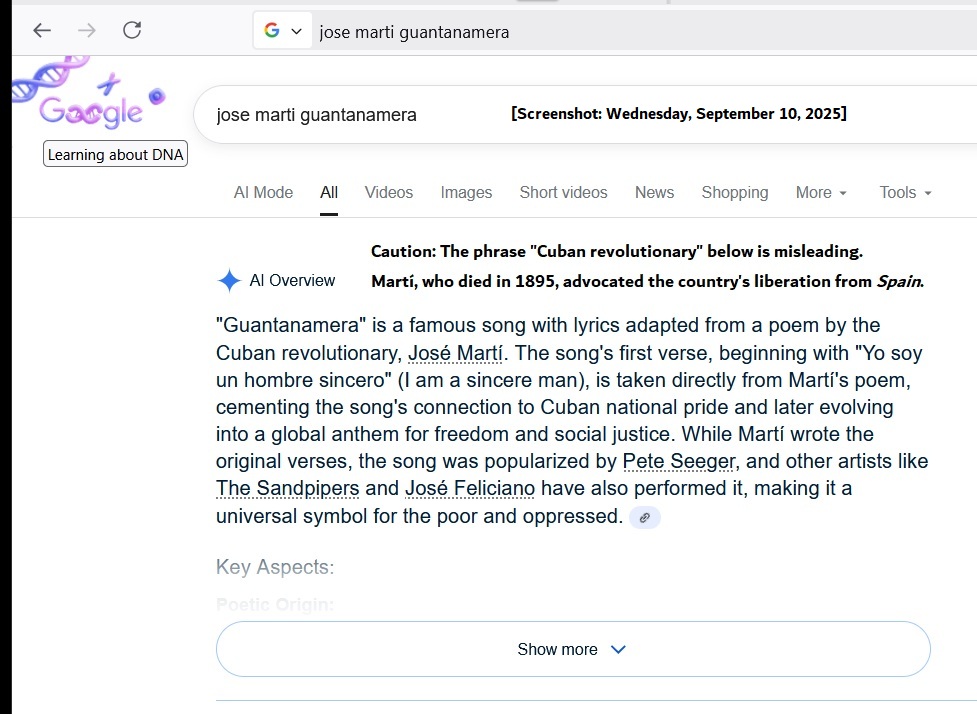The image size is (977, 714).
Task: Switch to the Videos tab
Action: click(389, 193)
